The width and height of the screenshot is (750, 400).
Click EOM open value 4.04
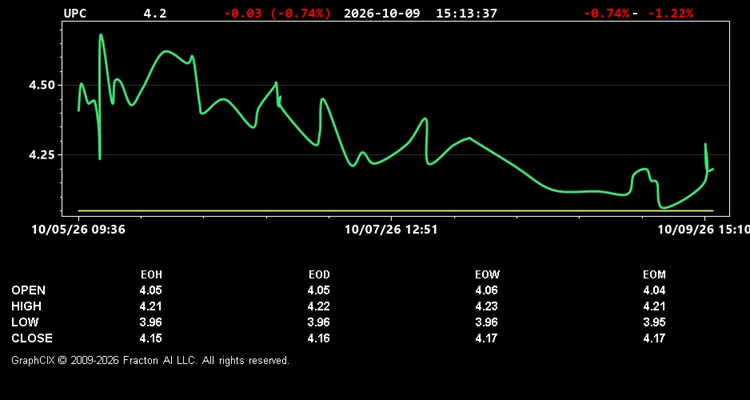pos(654,290)
